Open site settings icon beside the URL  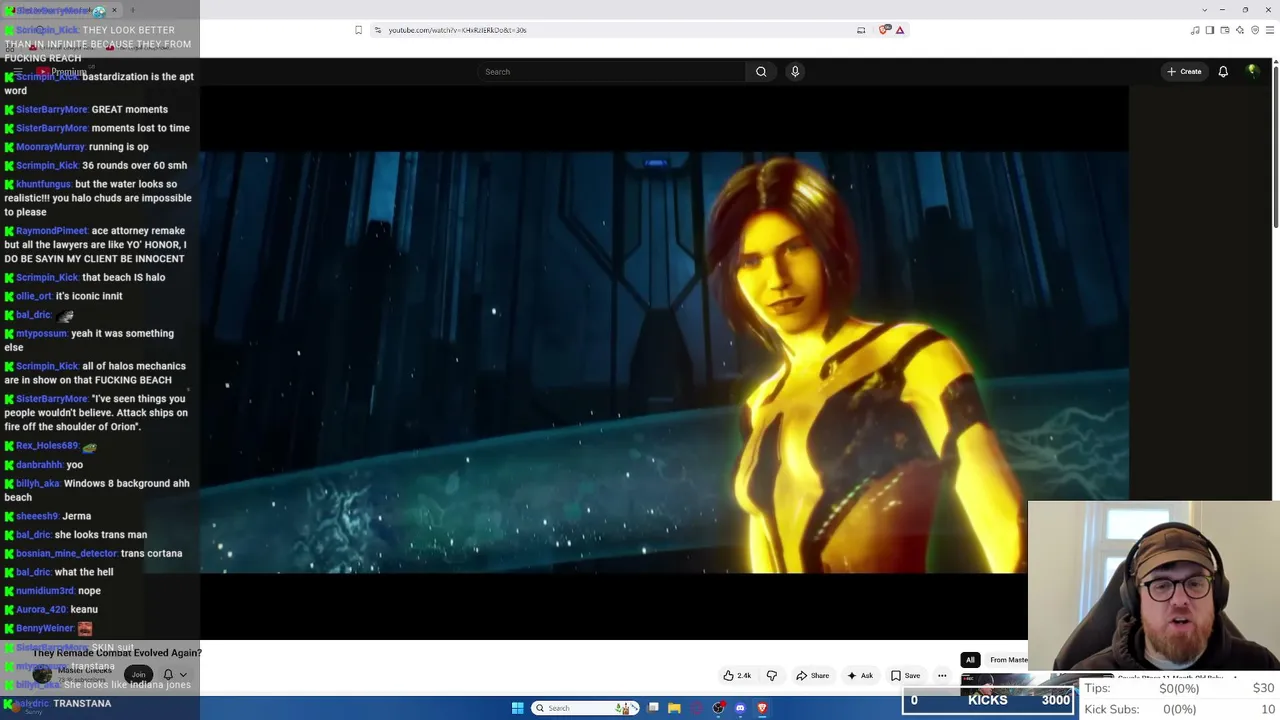coord(377,30)
